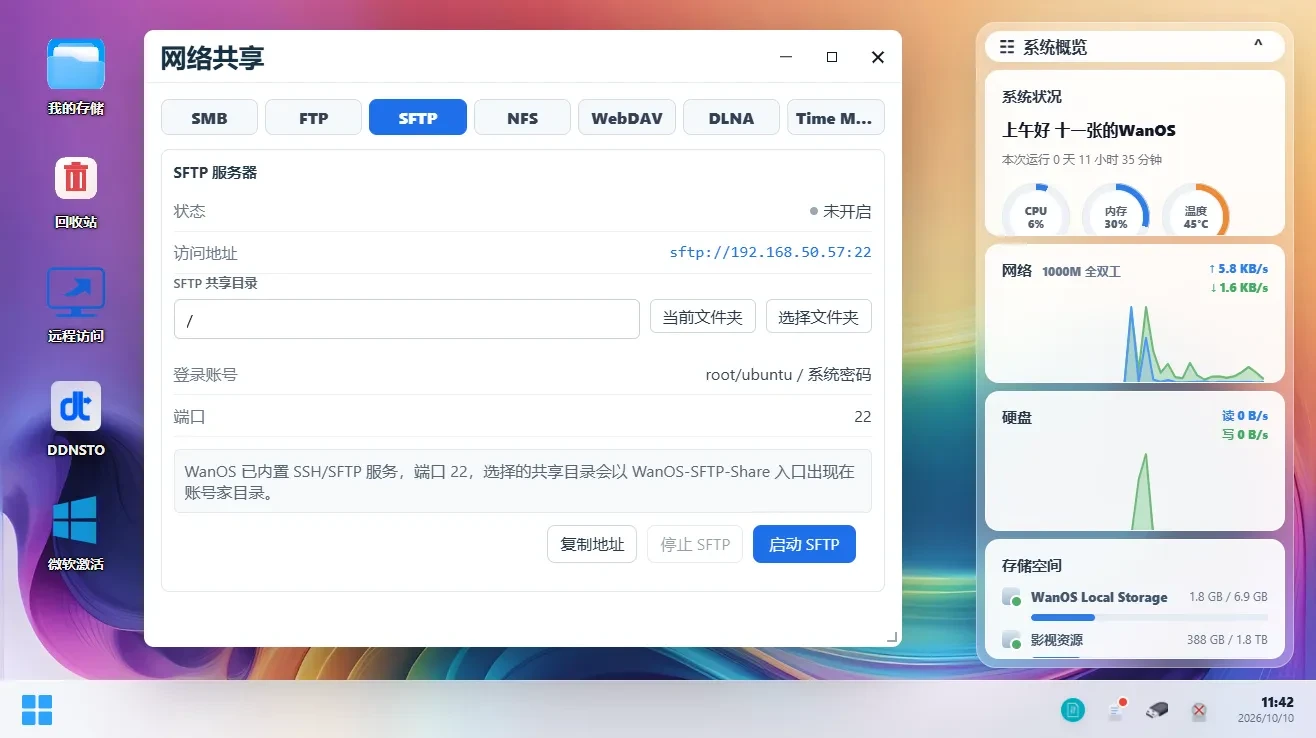
Task: Open the notification tray icon with red dot
Action: tap(1117, 710)
